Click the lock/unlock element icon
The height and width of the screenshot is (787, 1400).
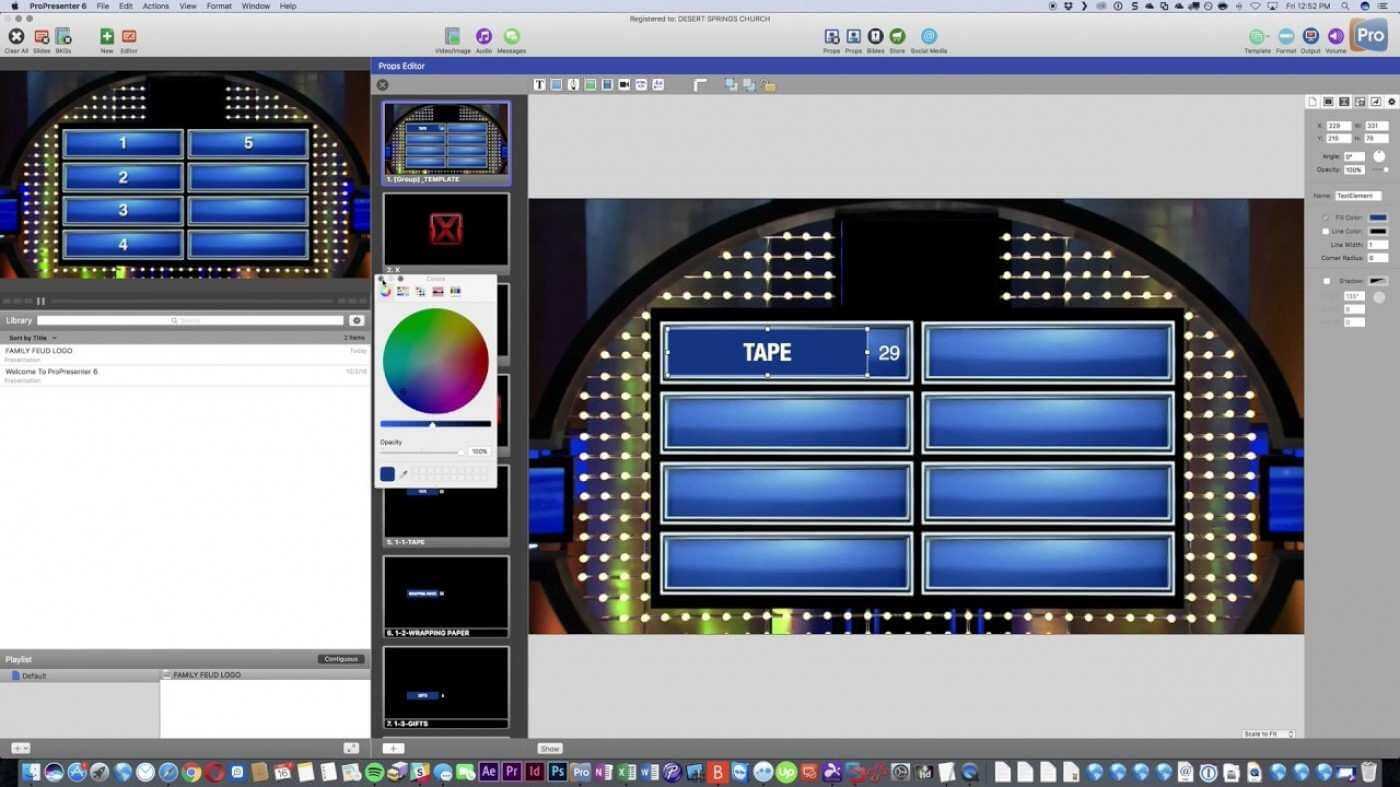click(768, 85)
